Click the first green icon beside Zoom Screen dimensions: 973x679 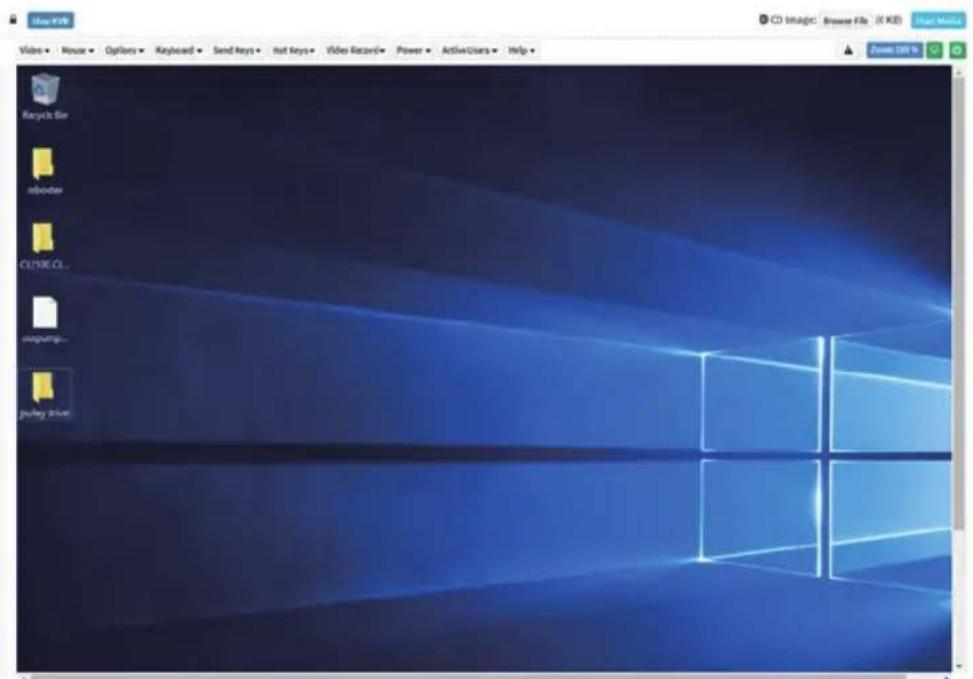pos(935,50)
